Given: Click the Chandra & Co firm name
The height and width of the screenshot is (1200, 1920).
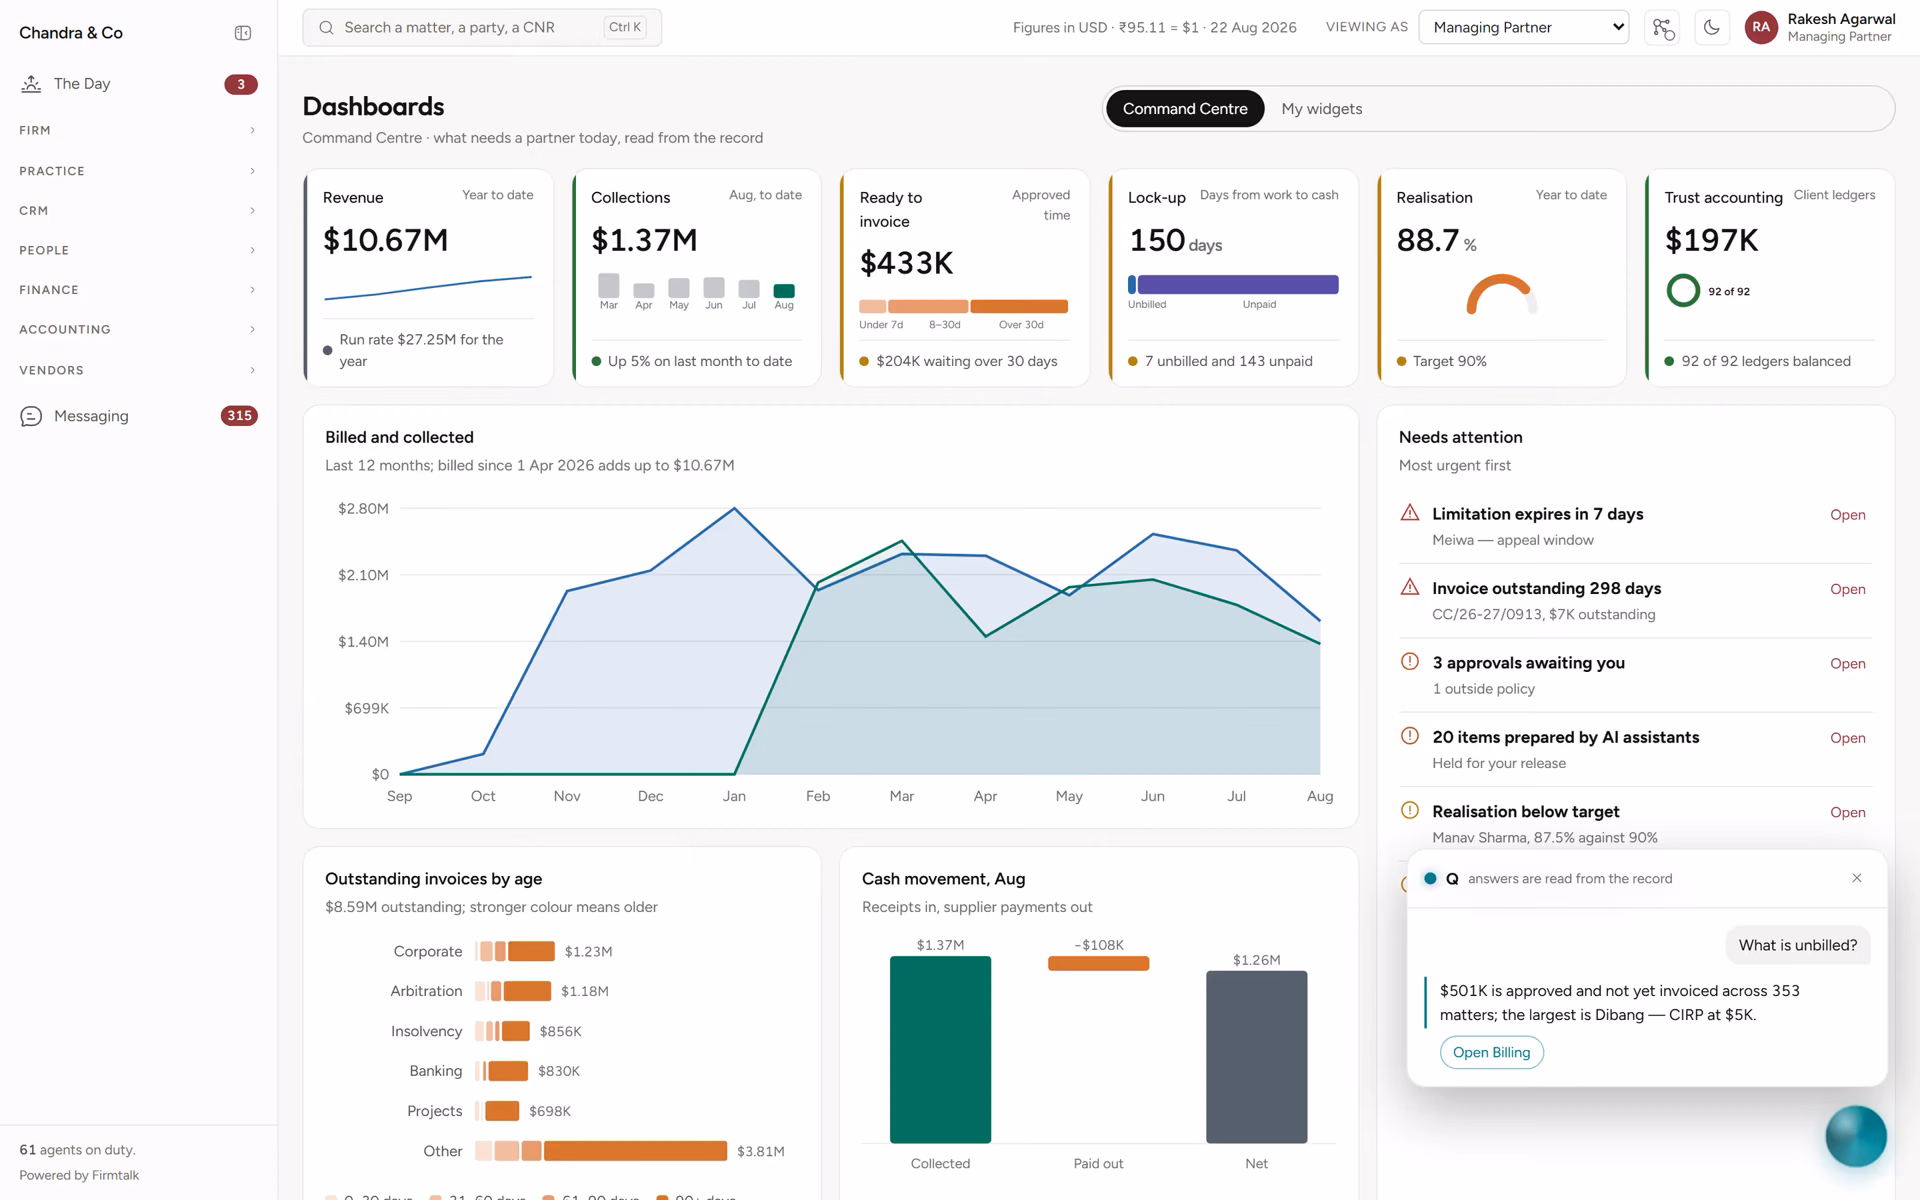Looking at the screenshot, I should point(71,33).
